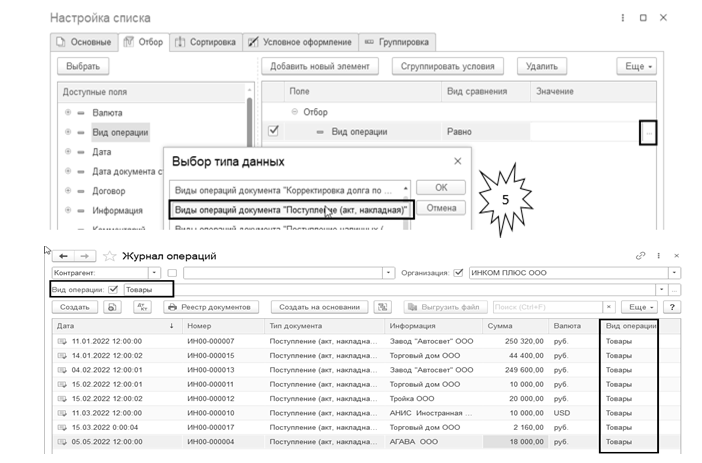Show the Дт/Кт postings icon
This screenshot has width=702, height=463.
(142, 307)
